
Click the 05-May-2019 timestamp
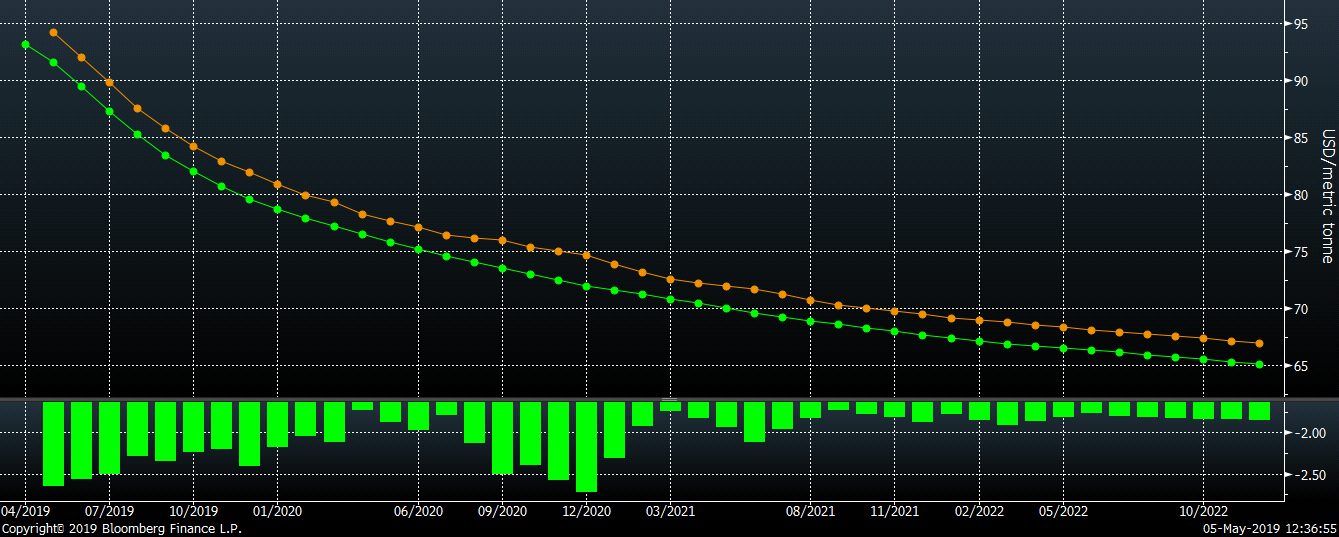[x=1270, y=528]
